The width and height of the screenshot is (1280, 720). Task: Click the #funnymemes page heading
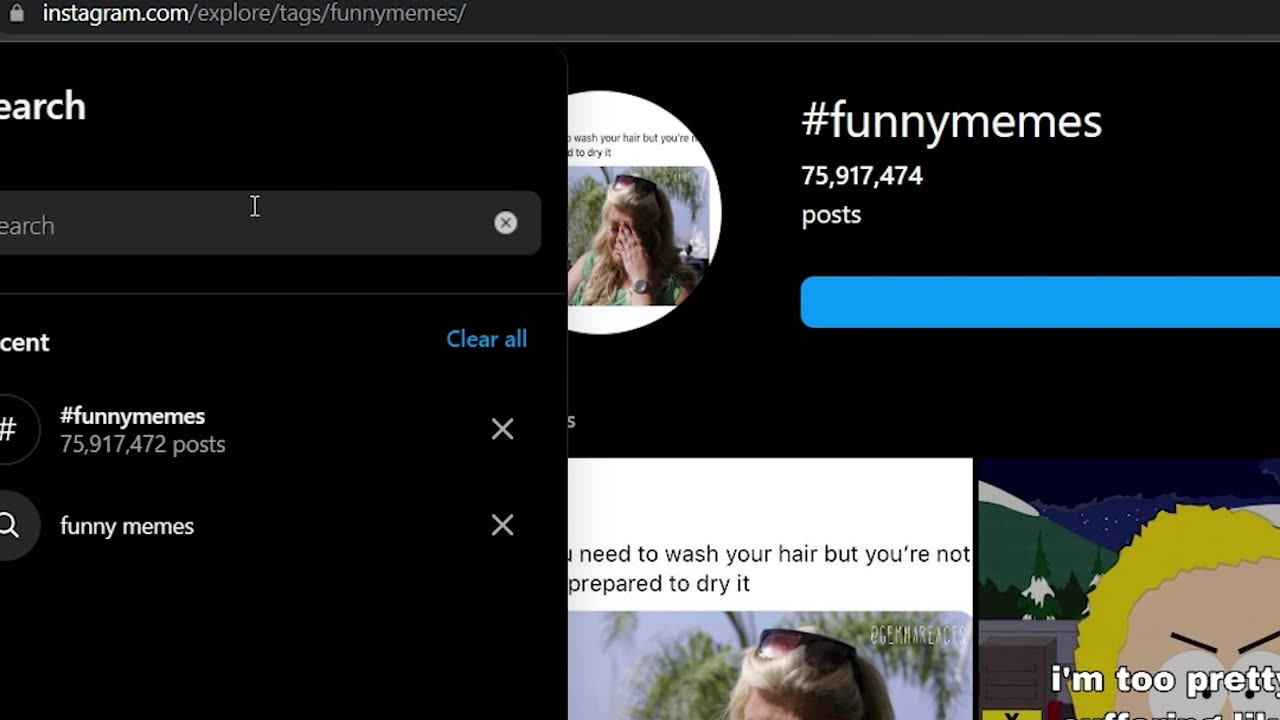tap(951, 121)
